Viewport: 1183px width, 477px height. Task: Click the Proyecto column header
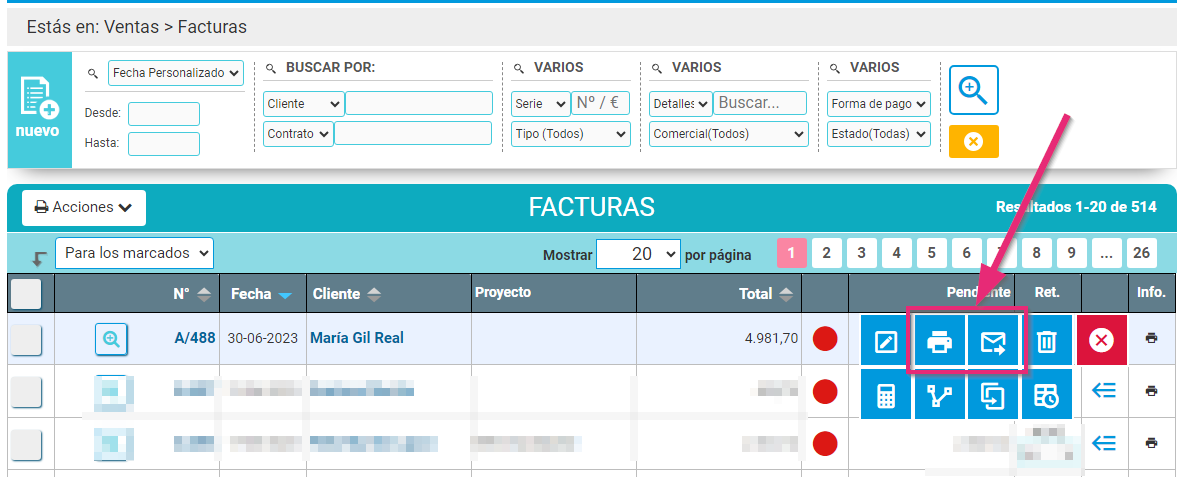tap(503, 292)
